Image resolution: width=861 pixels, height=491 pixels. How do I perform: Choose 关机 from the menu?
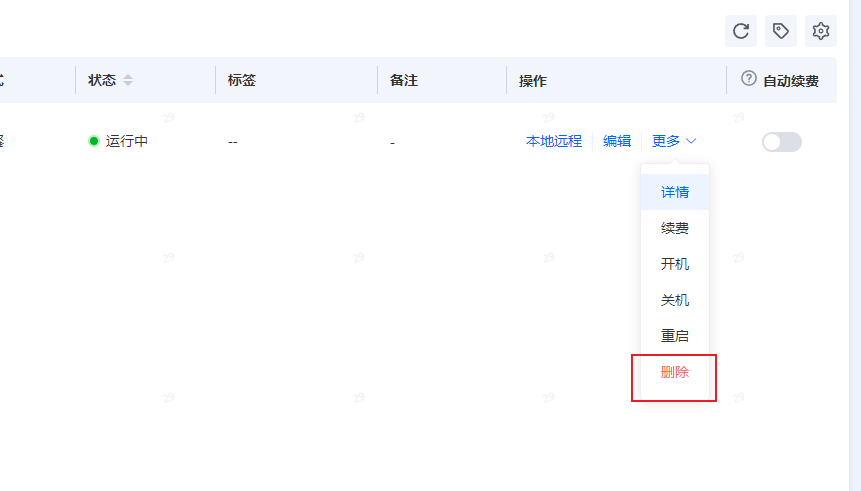pos(675,300)
